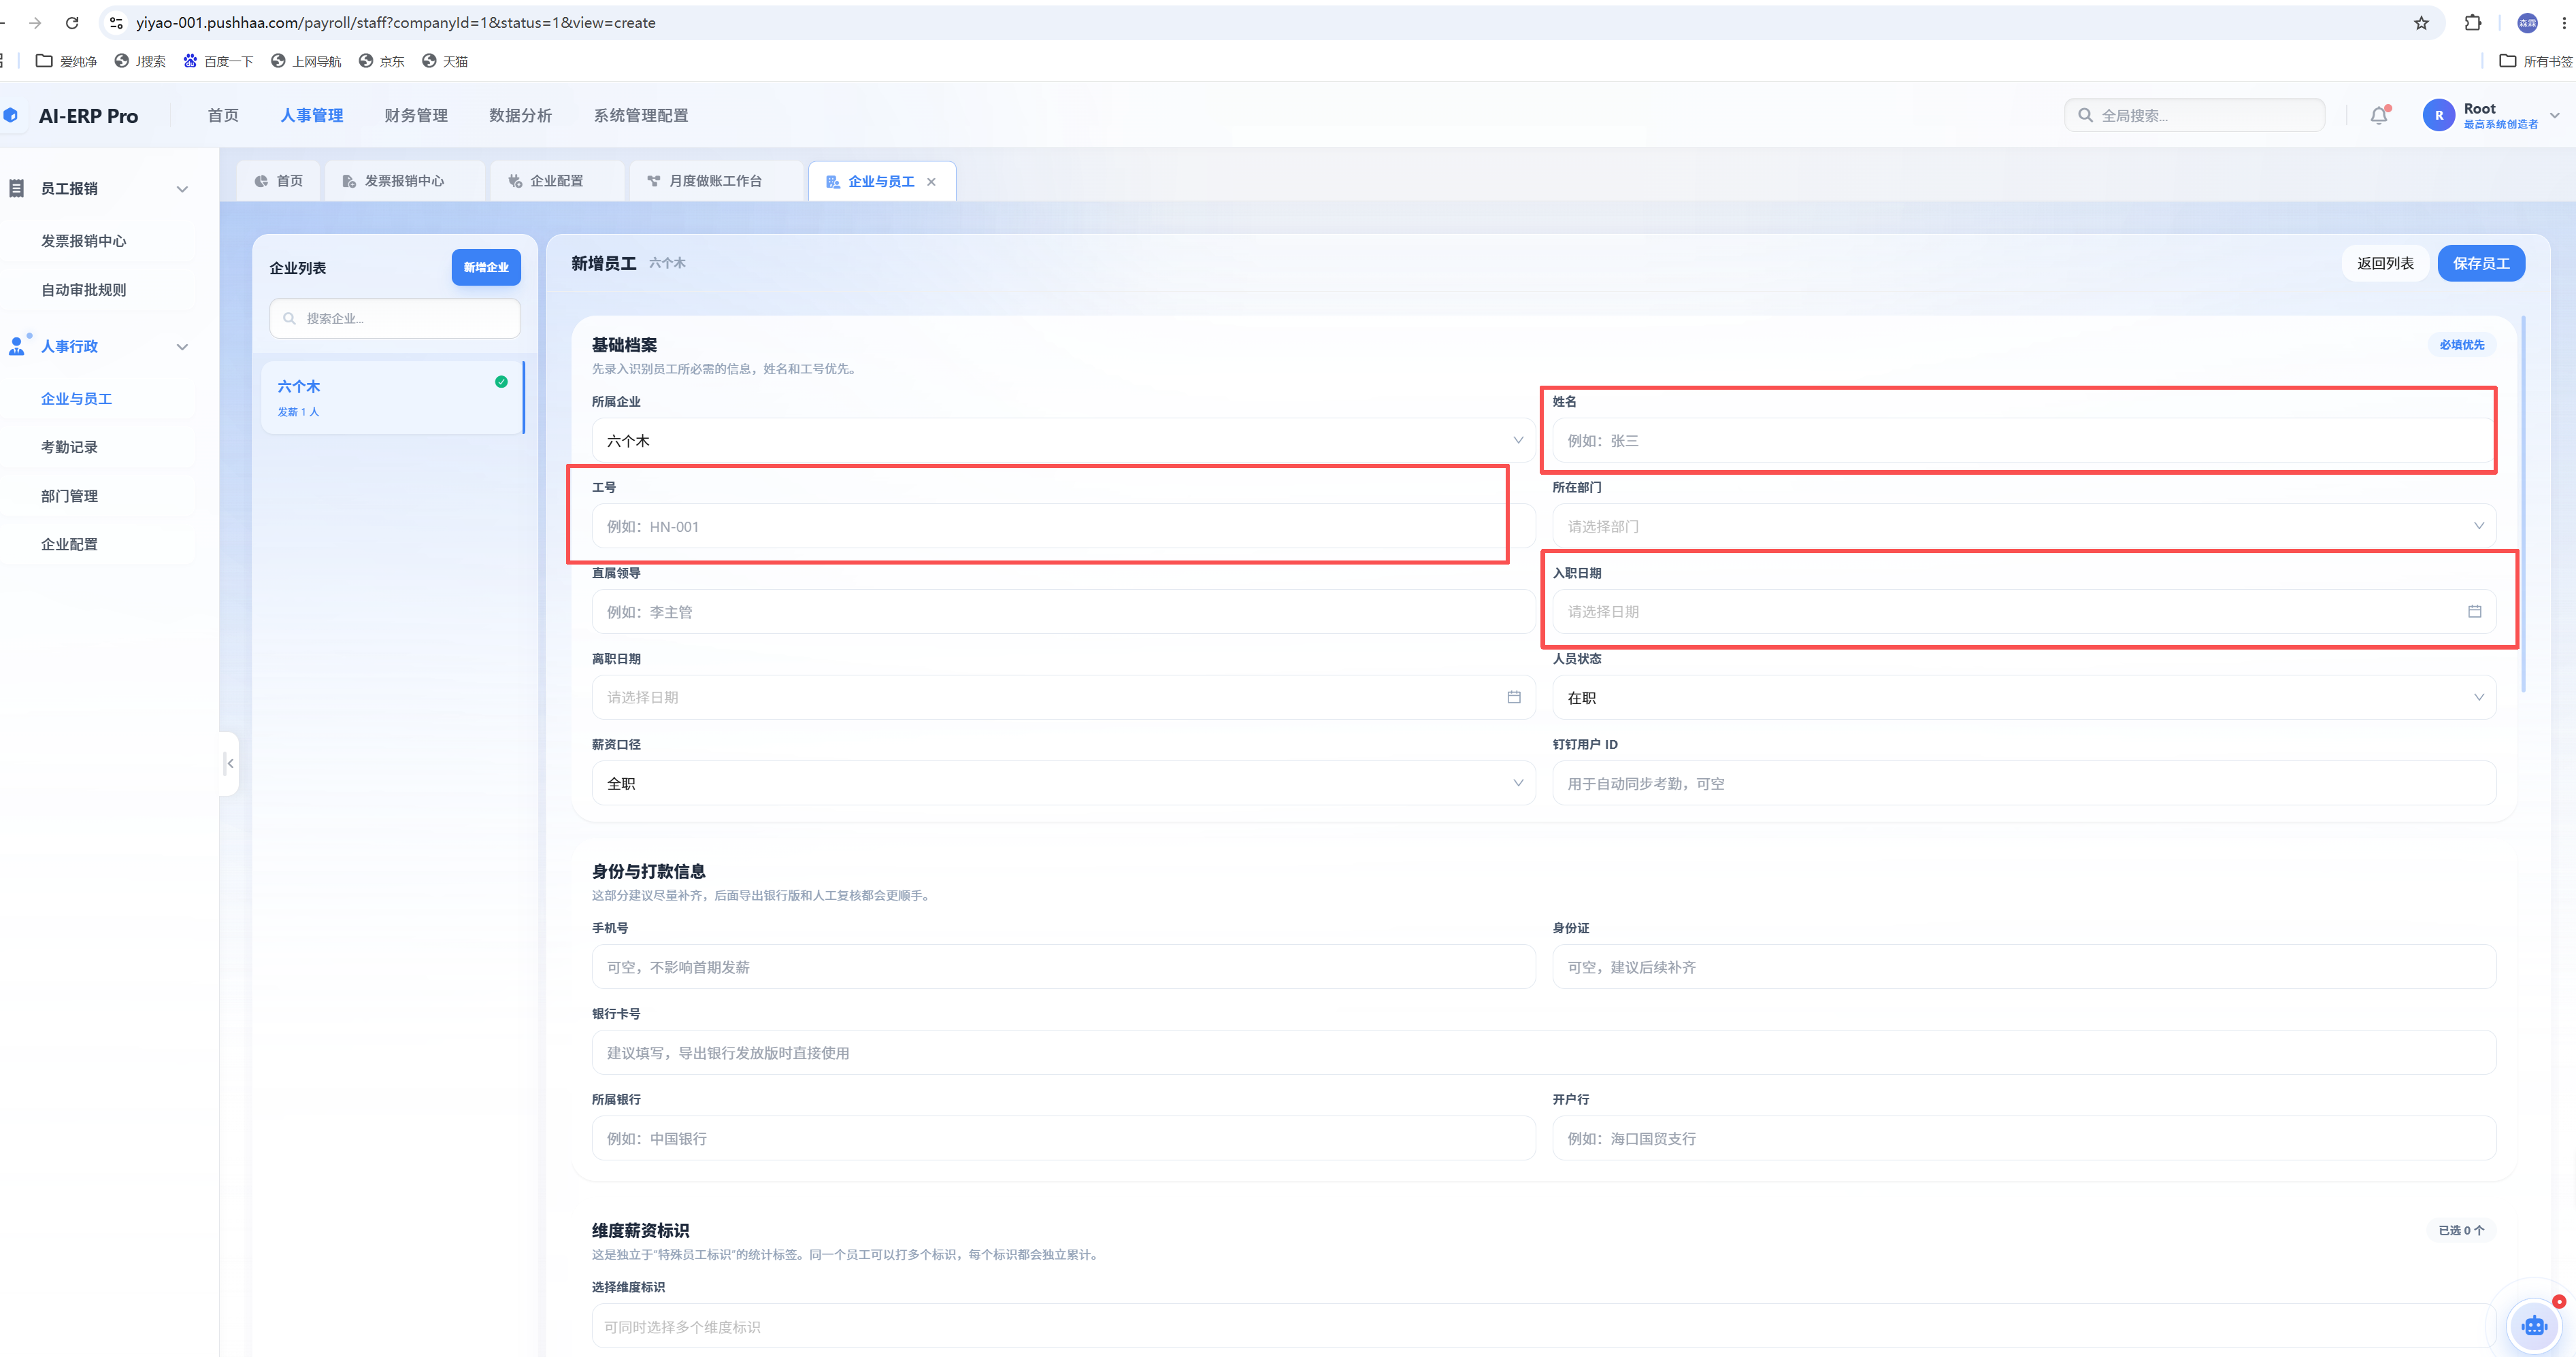Expand the Root account menu chevron
Screen dimensions: 2576x1357
(2554, 115)
